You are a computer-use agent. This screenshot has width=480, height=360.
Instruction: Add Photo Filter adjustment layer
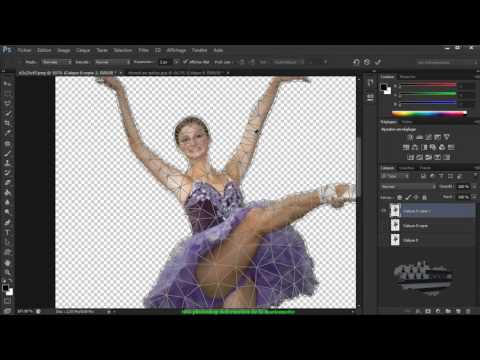(433, 147)
